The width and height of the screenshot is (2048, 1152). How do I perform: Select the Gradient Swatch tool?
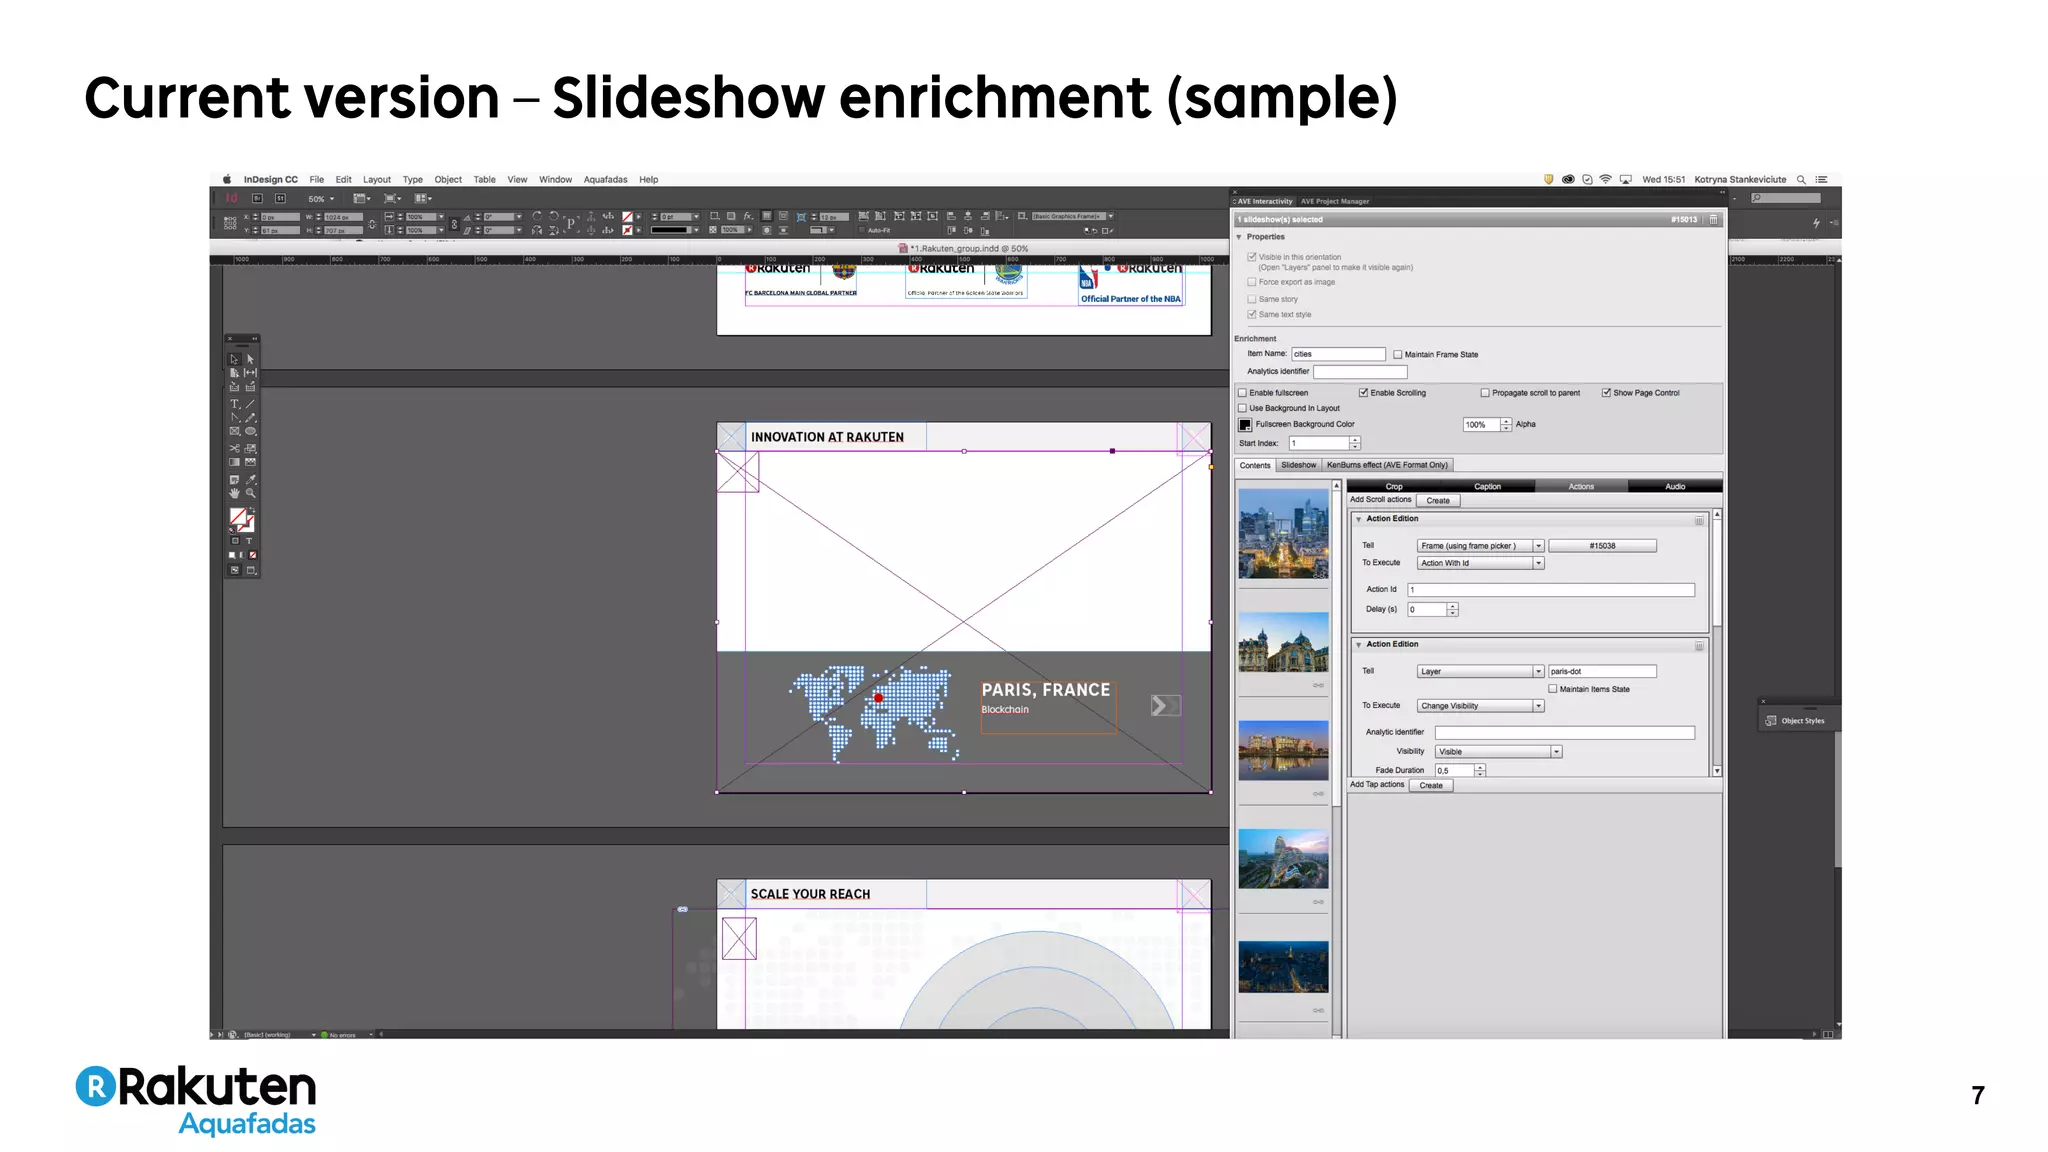click(x=234, y=462)
